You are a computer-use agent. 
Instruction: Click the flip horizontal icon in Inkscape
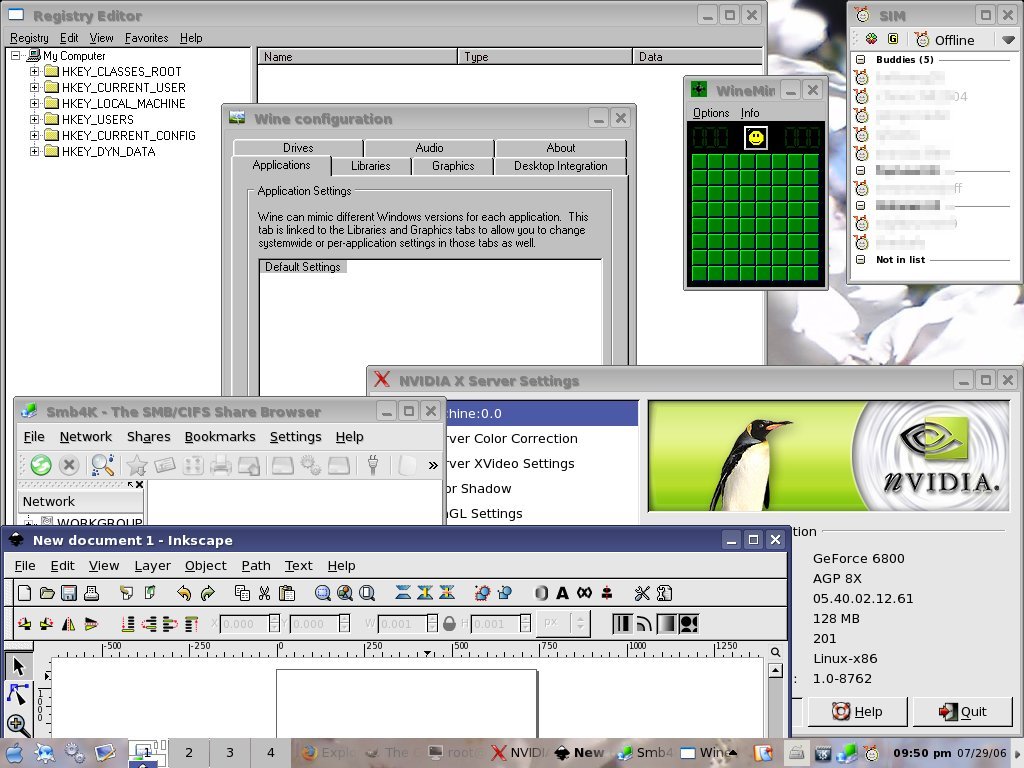pyautogui.click(x=69, y=624)
